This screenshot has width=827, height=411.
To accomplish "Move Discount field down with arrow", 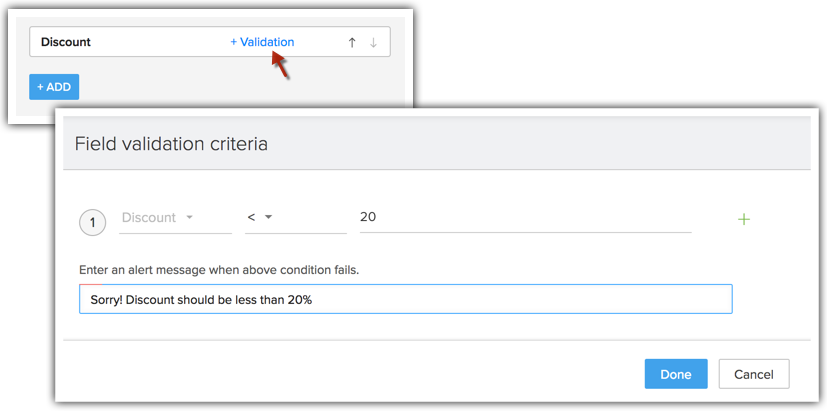I will click(374, 42).
